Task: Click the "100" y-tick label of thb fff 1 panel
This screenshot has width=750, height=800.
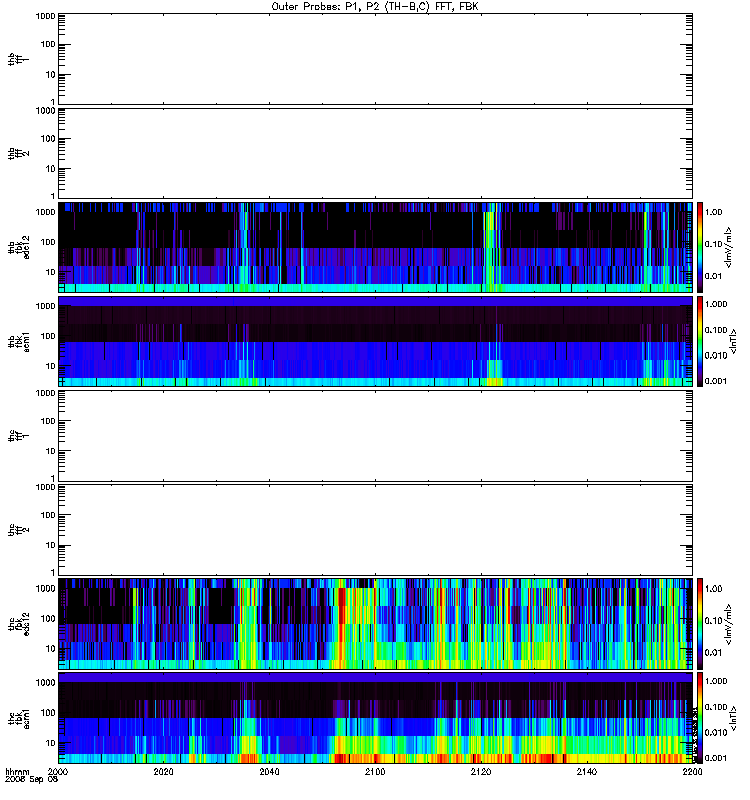Action: pyautogui.click(x=48, y=44)
